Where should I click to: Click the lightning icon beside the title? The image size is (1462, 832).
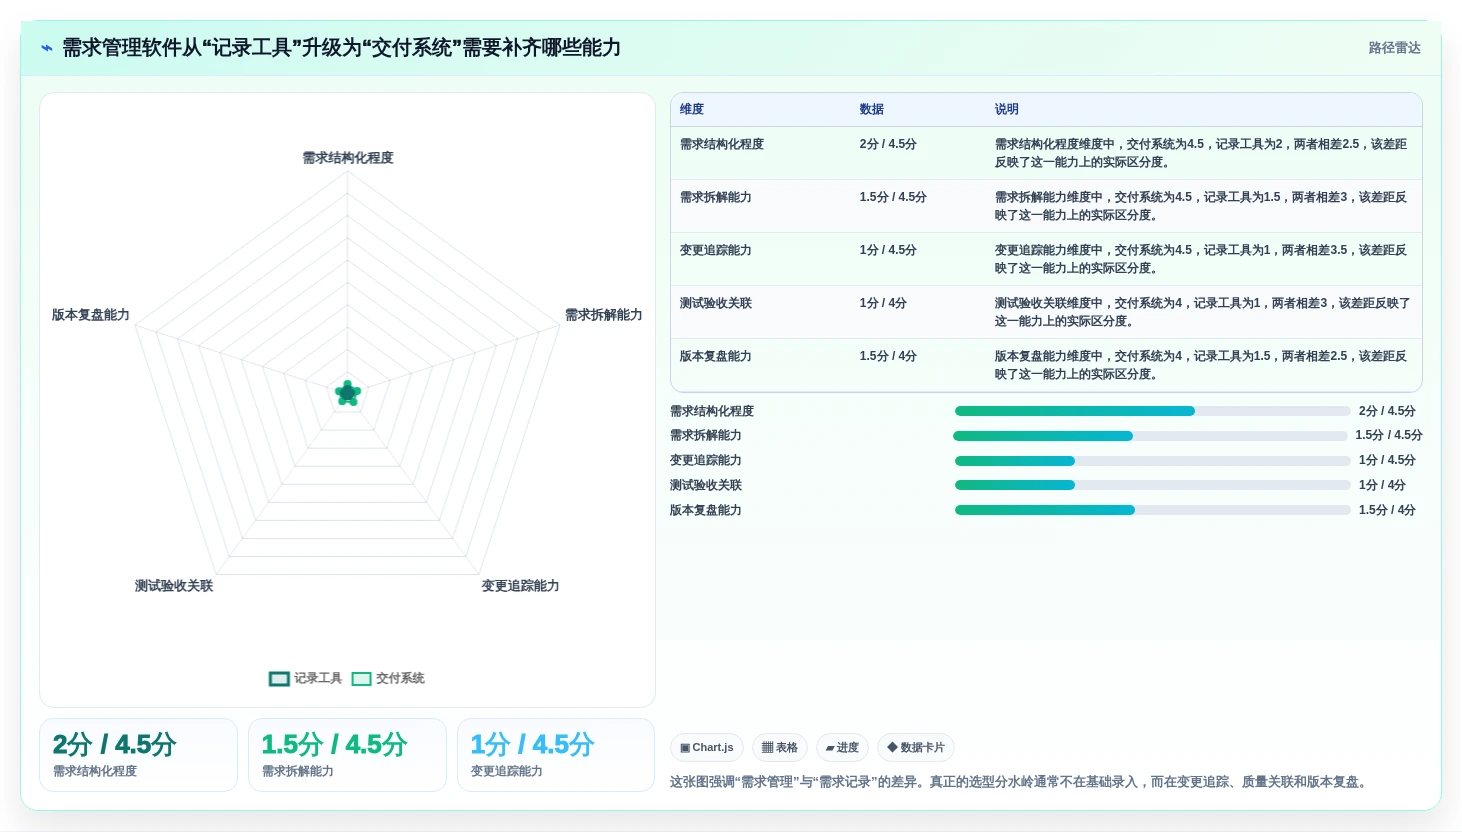coord(47,48)
